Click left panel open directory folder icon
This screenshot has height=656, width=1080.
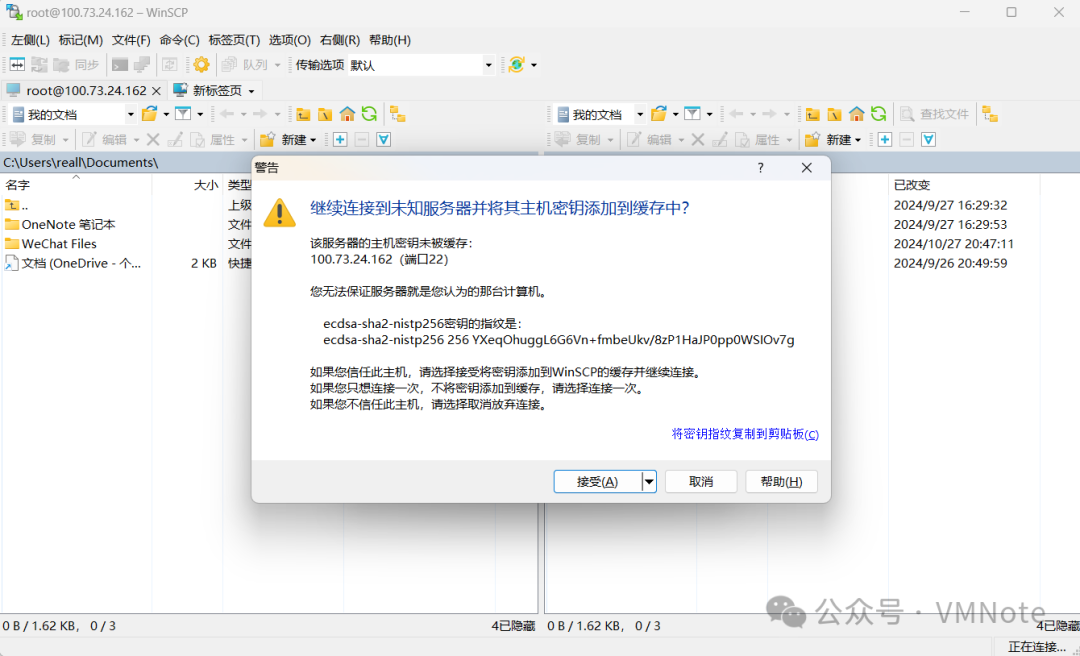[x=149, y=114]
